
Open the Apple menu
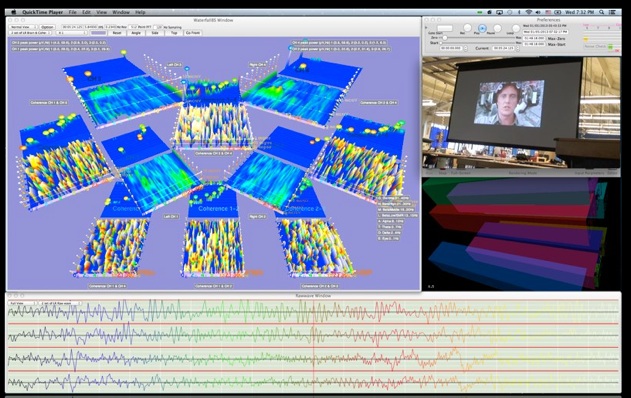tap(13, 12)
